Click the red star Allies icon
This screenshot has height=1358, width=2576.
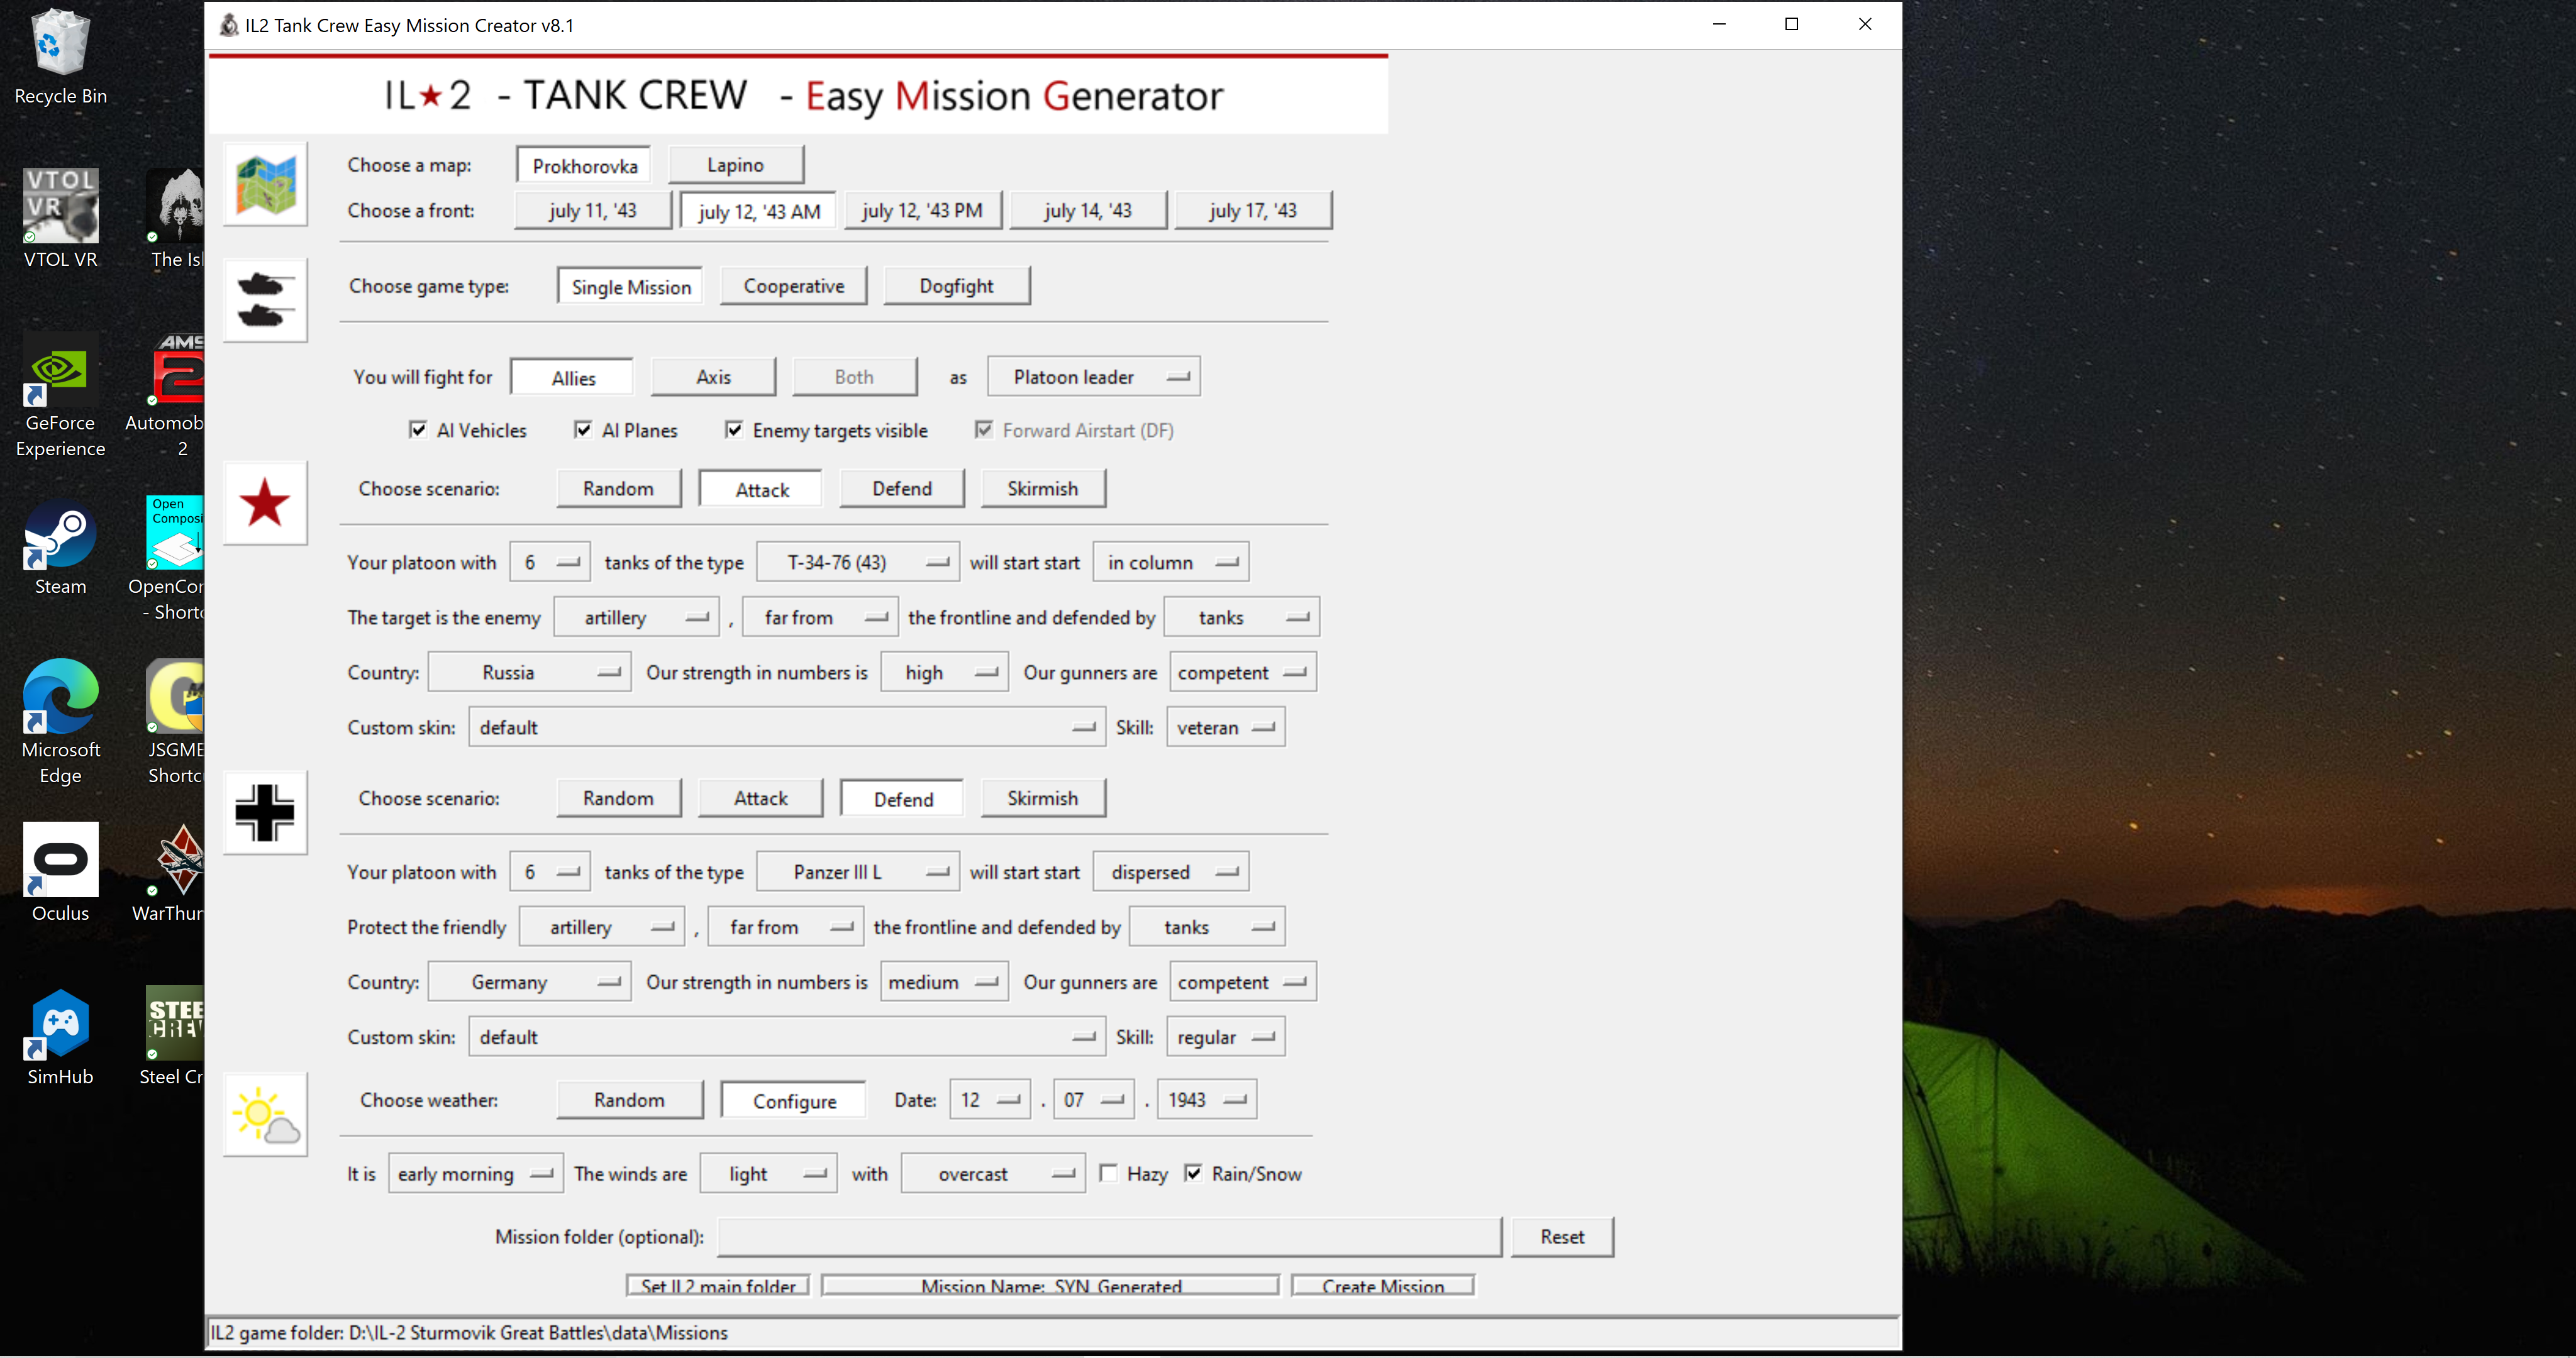pos(265,503)
